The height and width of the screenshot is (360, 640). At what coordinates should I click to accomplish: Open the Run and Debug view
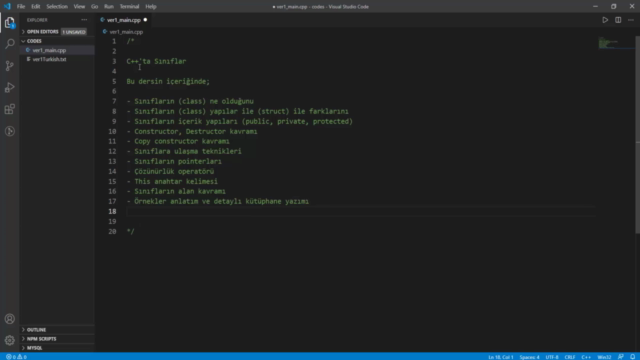pyautogui.click(x=10, y=87)
